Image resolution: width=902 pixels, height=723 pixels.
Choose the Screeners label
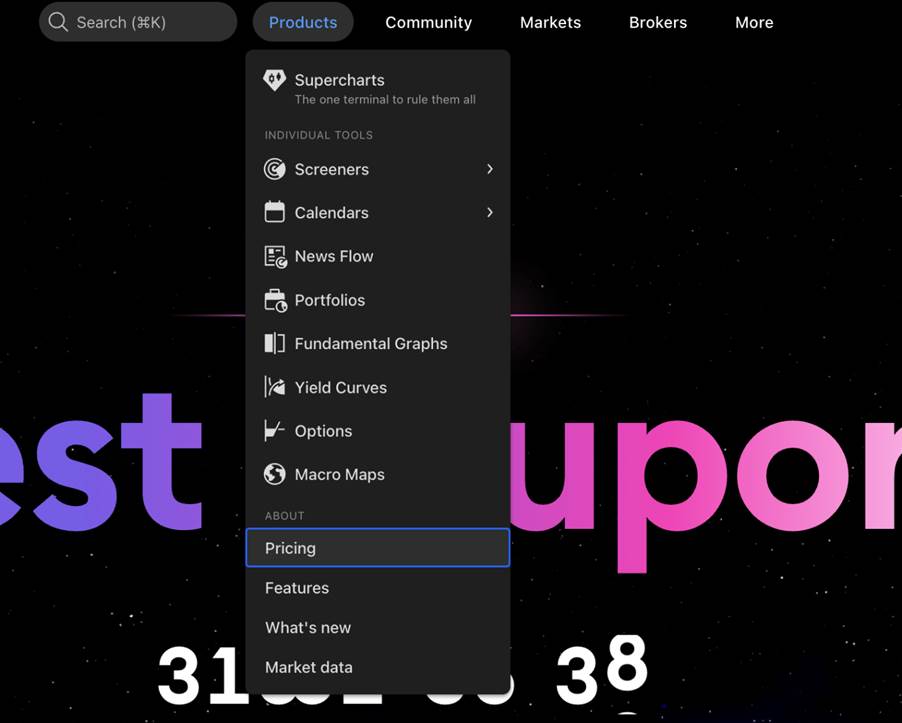pyautogui.click(x=331, y=169)
